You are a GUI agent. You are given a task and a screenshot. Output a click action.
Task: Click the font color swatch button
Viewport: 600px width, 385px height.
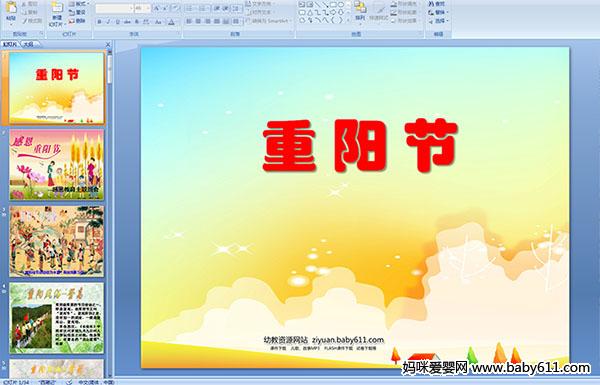coord(171,22)
